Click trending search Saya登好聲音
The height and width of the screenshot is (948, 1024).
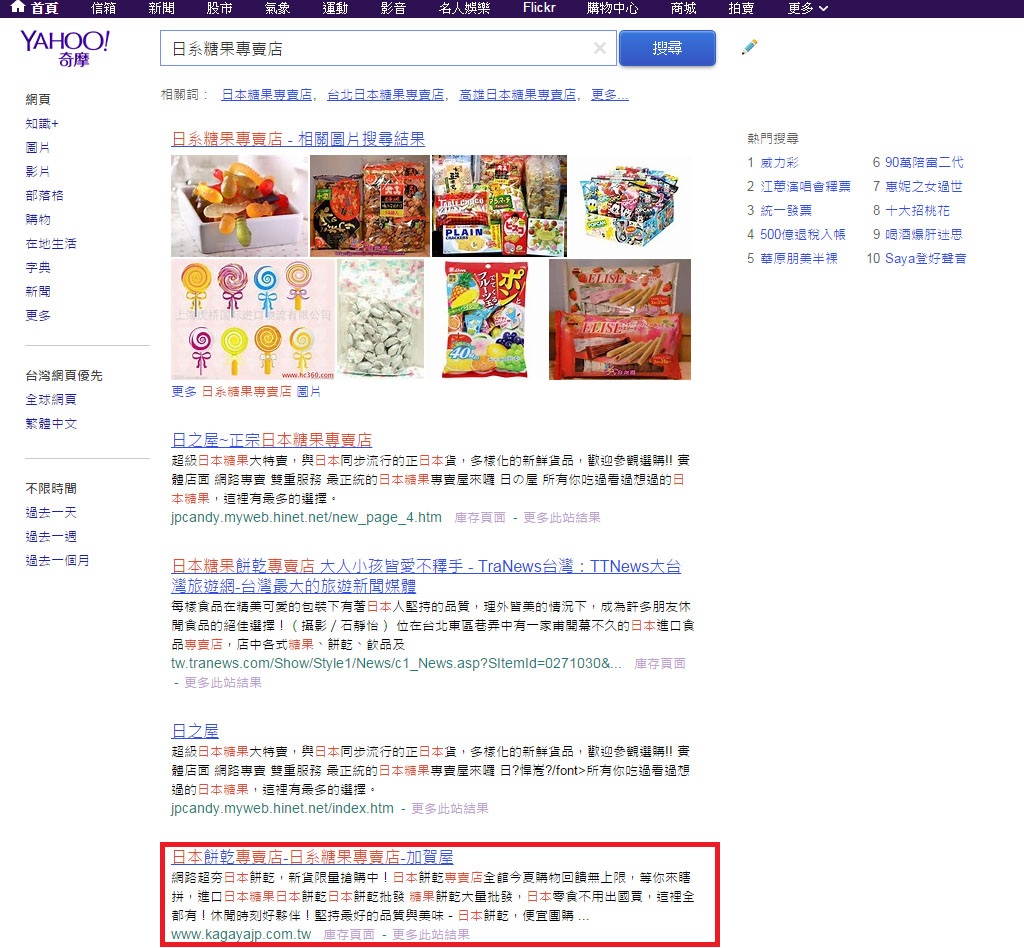pos(925,259)
